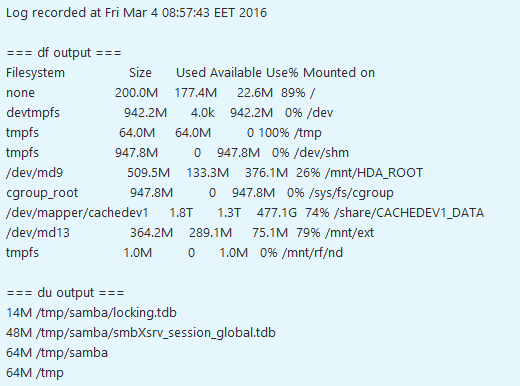Click the '64M /tmp/samba' line
This screenshot has height=386, width=520.
[57, 353]
